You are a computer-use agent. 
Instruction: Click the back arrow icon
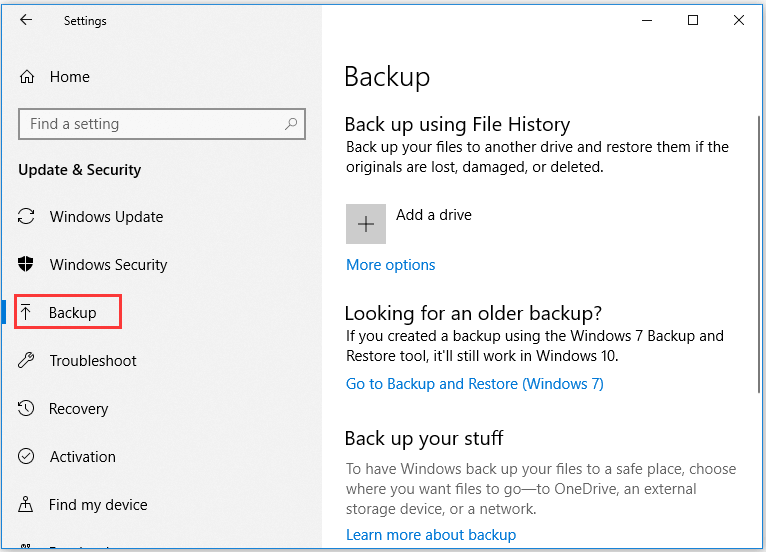(x=26, y=20)
